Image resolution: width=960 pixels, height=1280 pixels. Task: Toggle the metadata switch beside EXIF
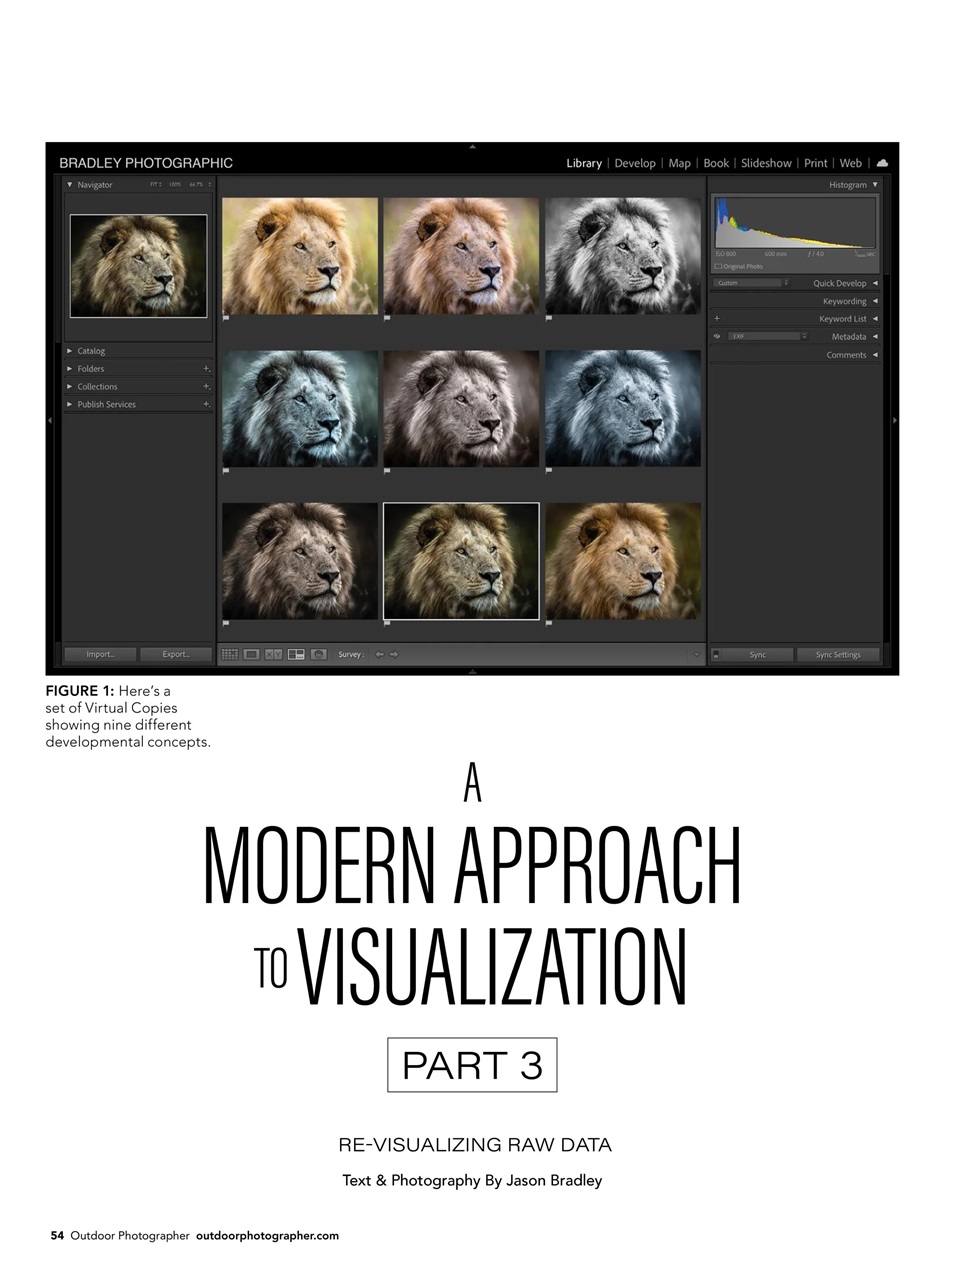coord(717,336)
